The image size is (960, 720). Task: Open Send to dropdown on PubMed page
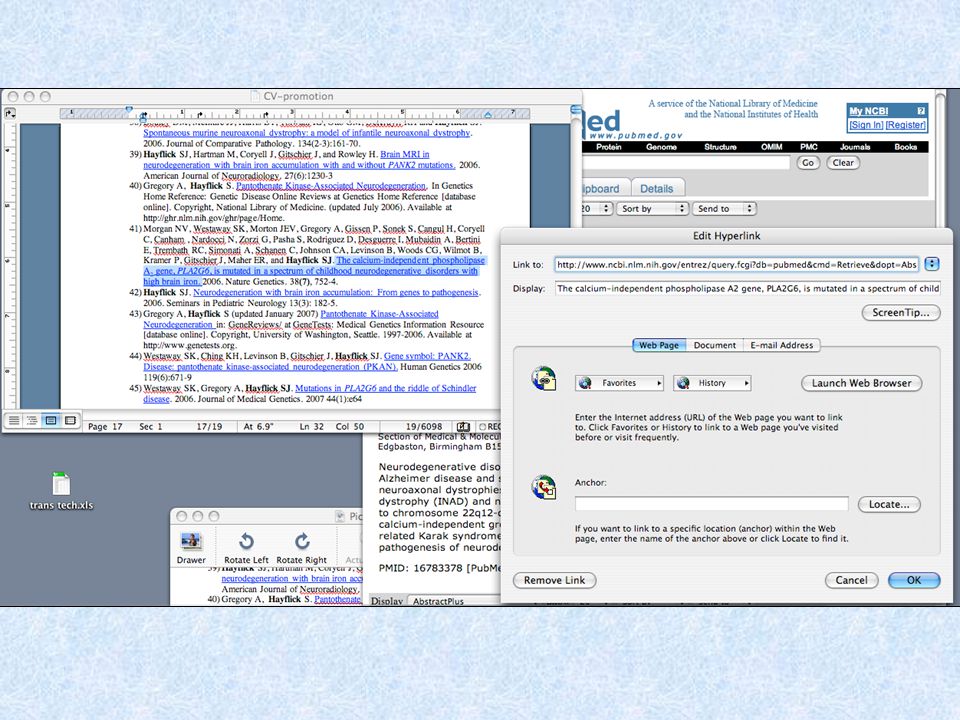(724, 208)
